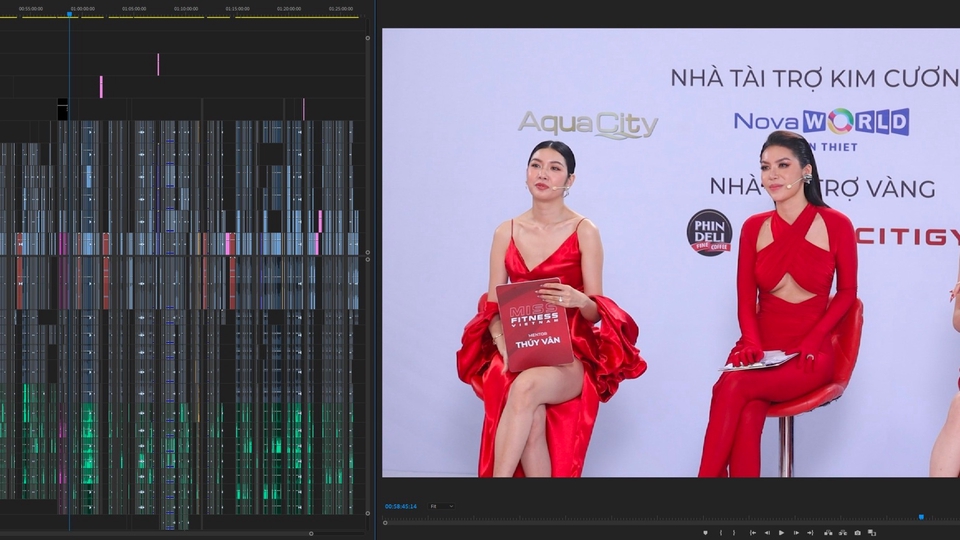Viewport: 960px width, 540px height.
Task: Click the Go to Out point button
Action: tap(811, 532)
